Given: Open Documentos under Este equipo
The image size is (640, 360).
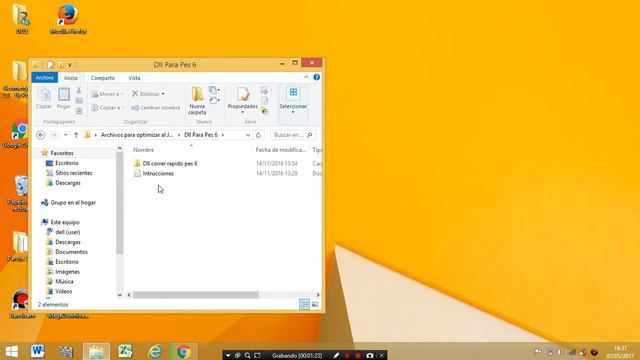Looking at the screenshot, I should (x=71, y=252).
